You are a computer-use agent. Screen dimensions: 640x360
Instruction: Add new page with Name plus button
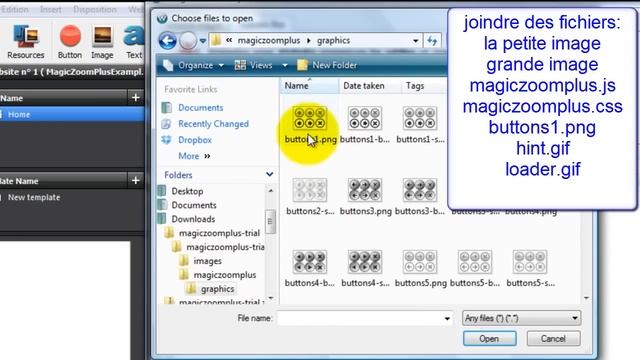pos(136,98)
